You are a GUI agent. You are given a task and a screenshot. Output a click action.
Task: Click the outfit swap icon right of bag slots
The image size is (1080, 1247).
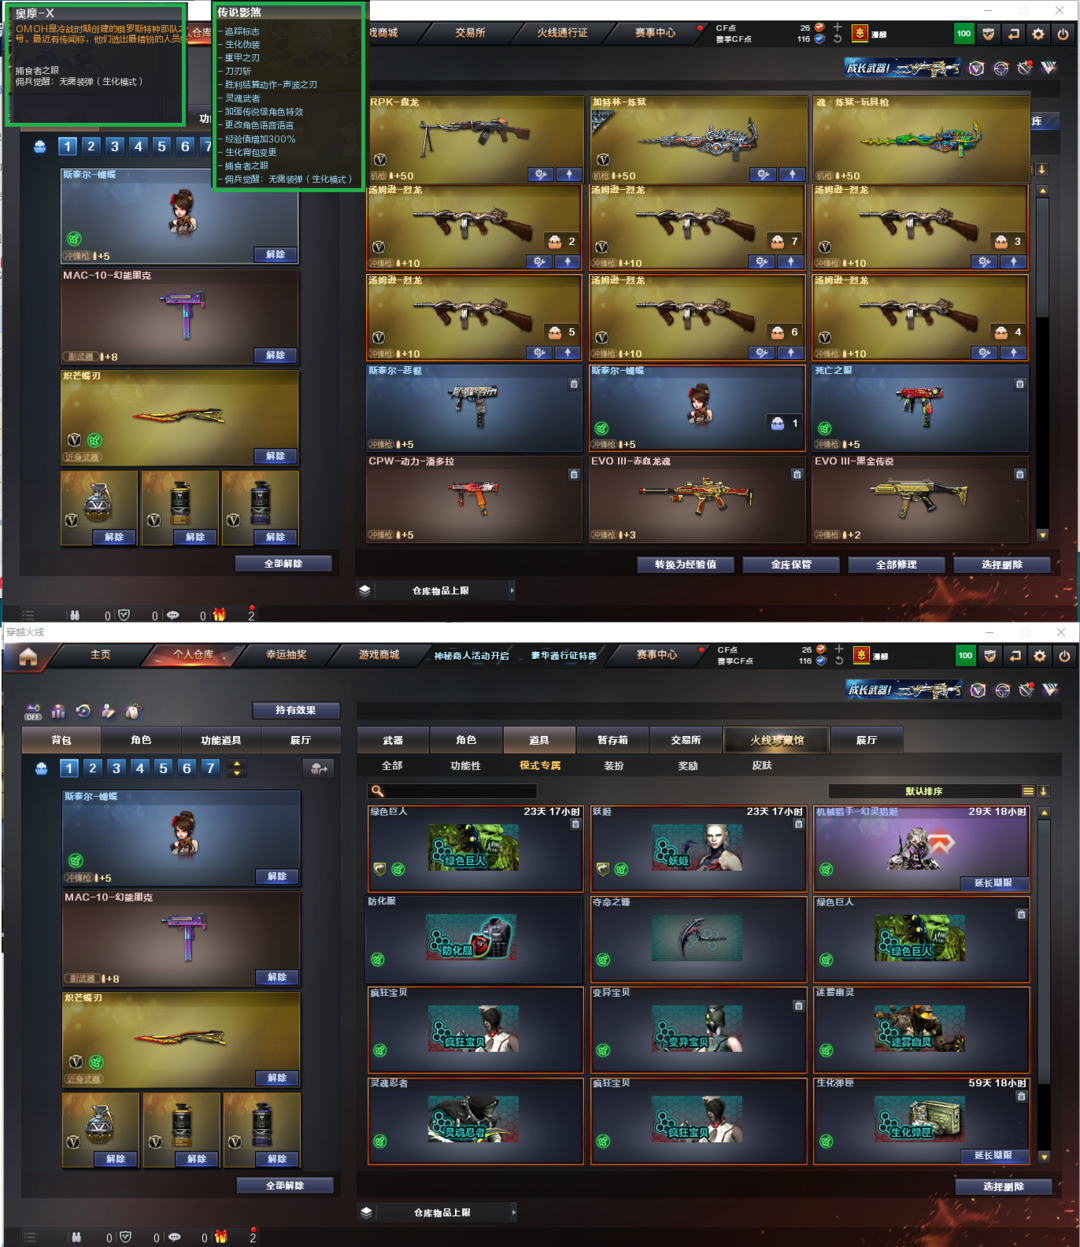tap(319, 768)
